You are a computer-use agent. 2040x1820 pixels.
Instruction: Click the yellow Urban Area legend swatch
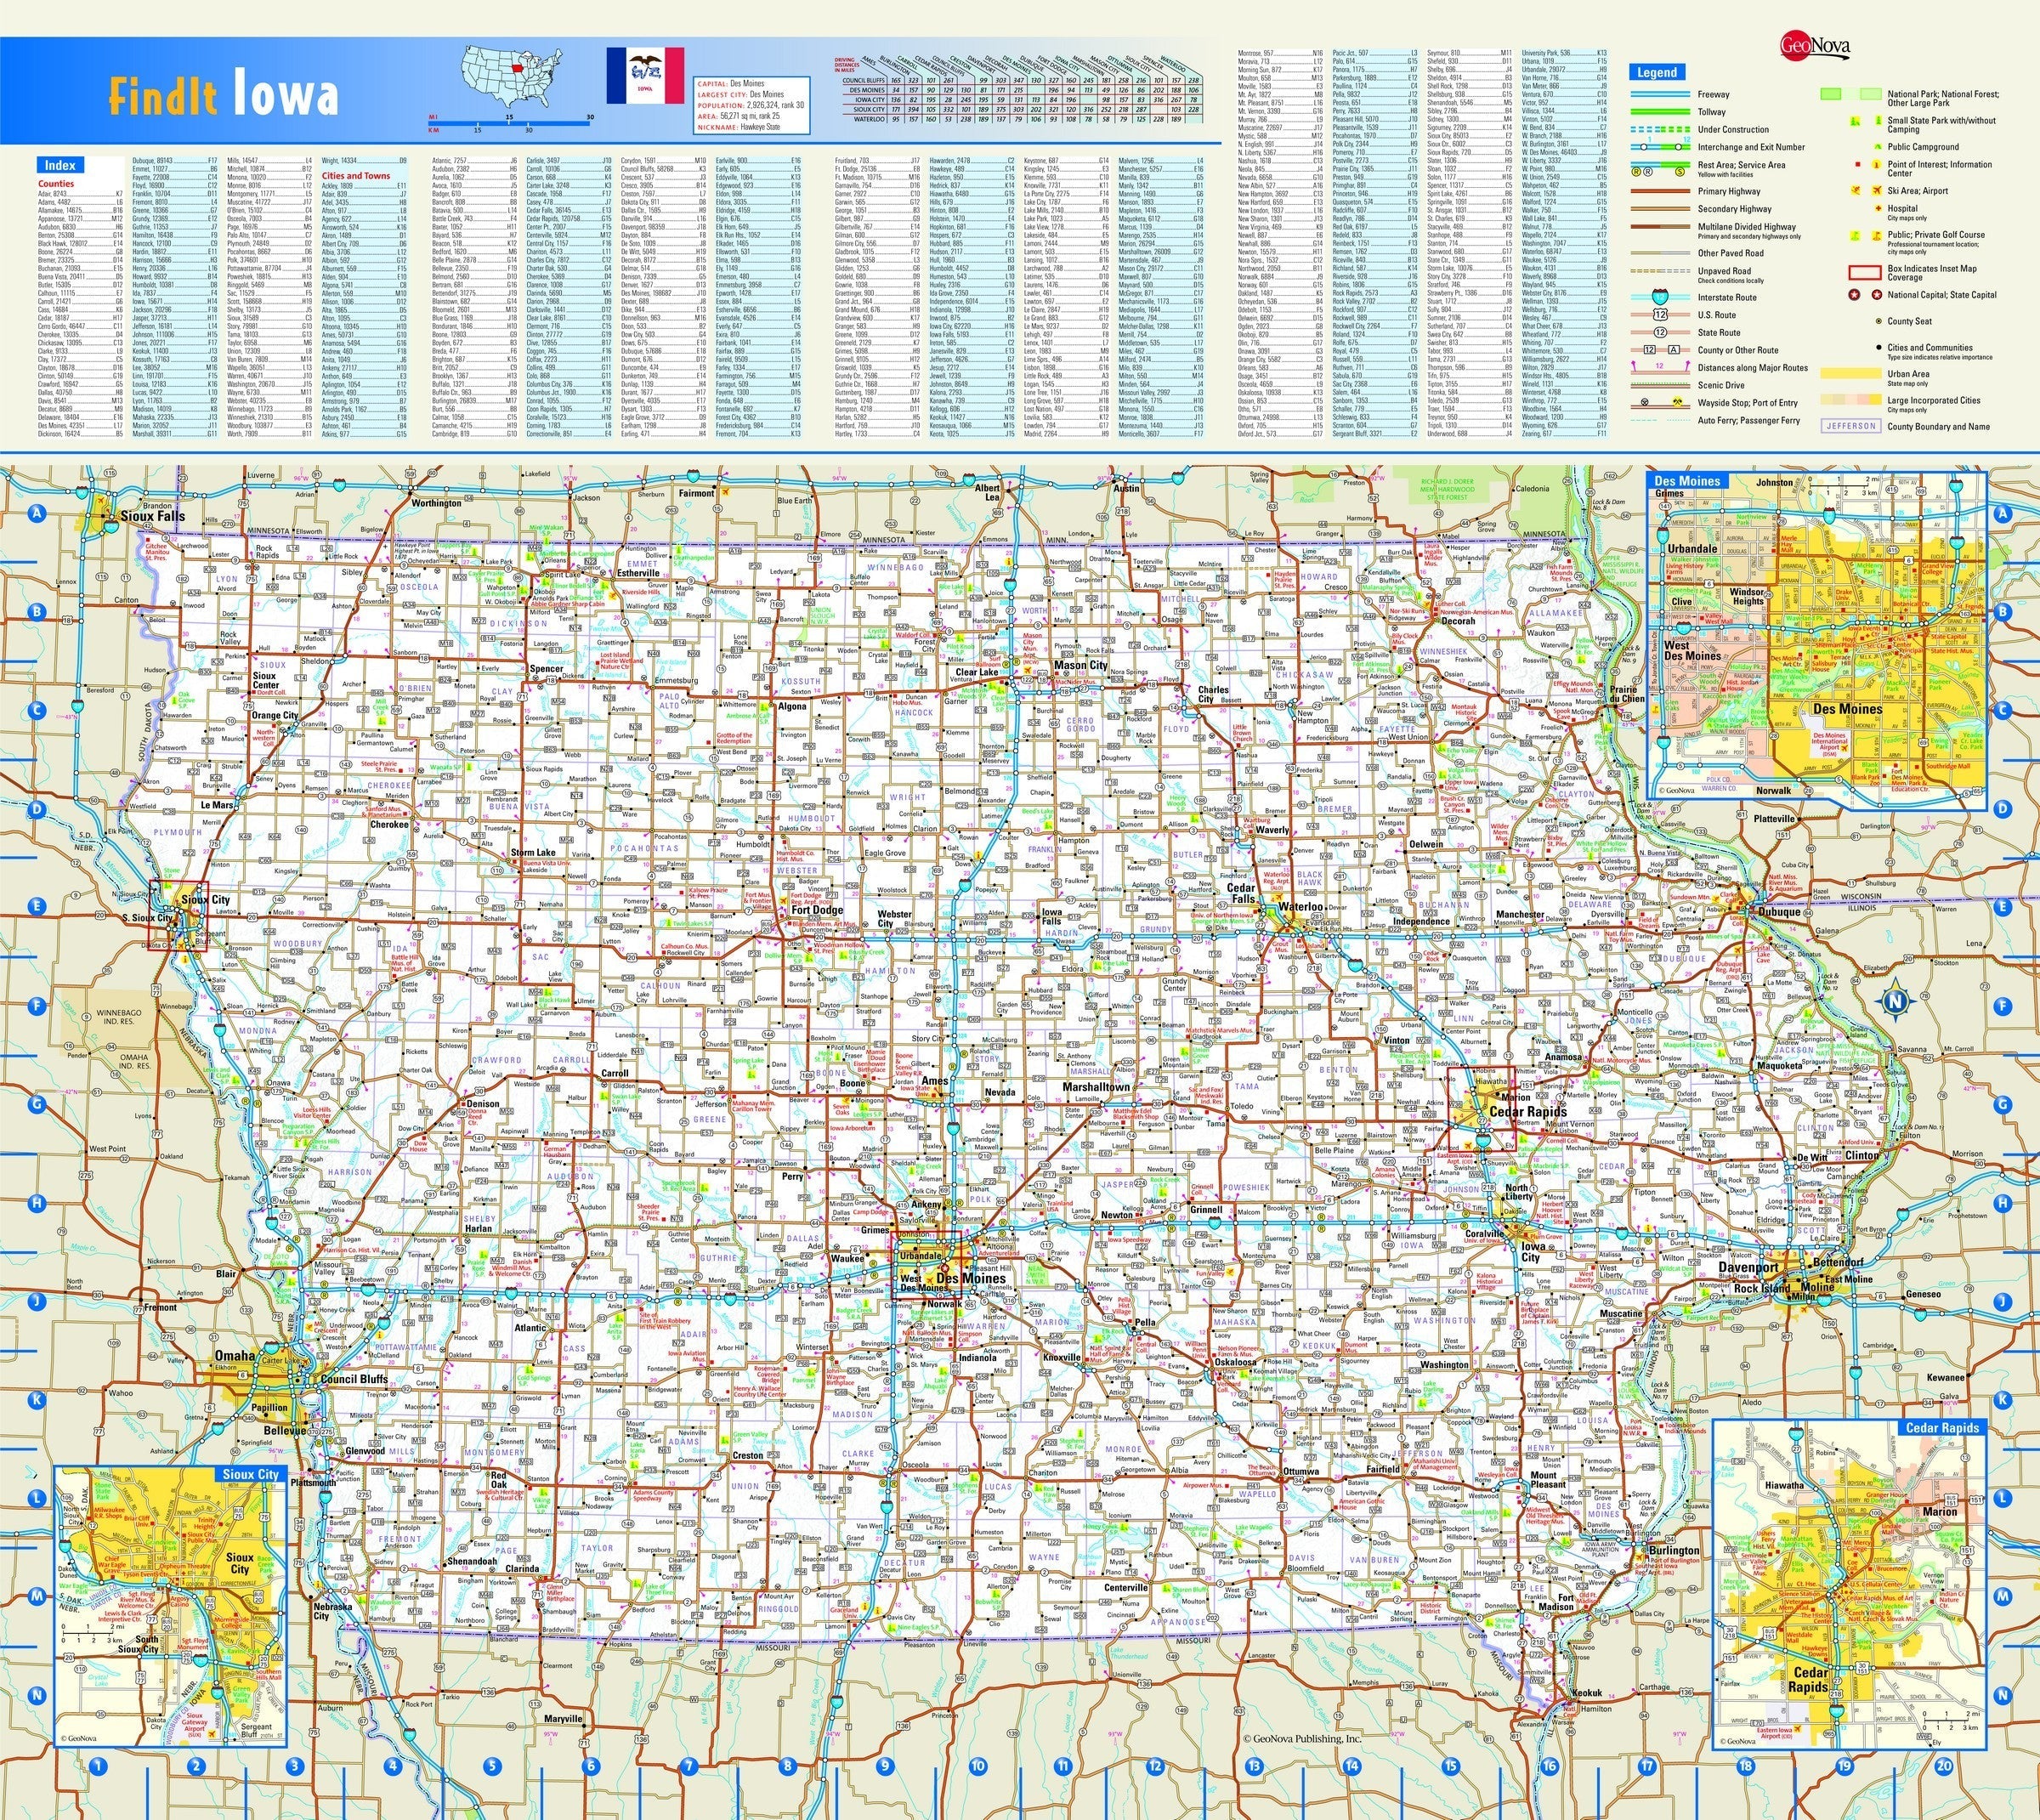[1851, 374]
